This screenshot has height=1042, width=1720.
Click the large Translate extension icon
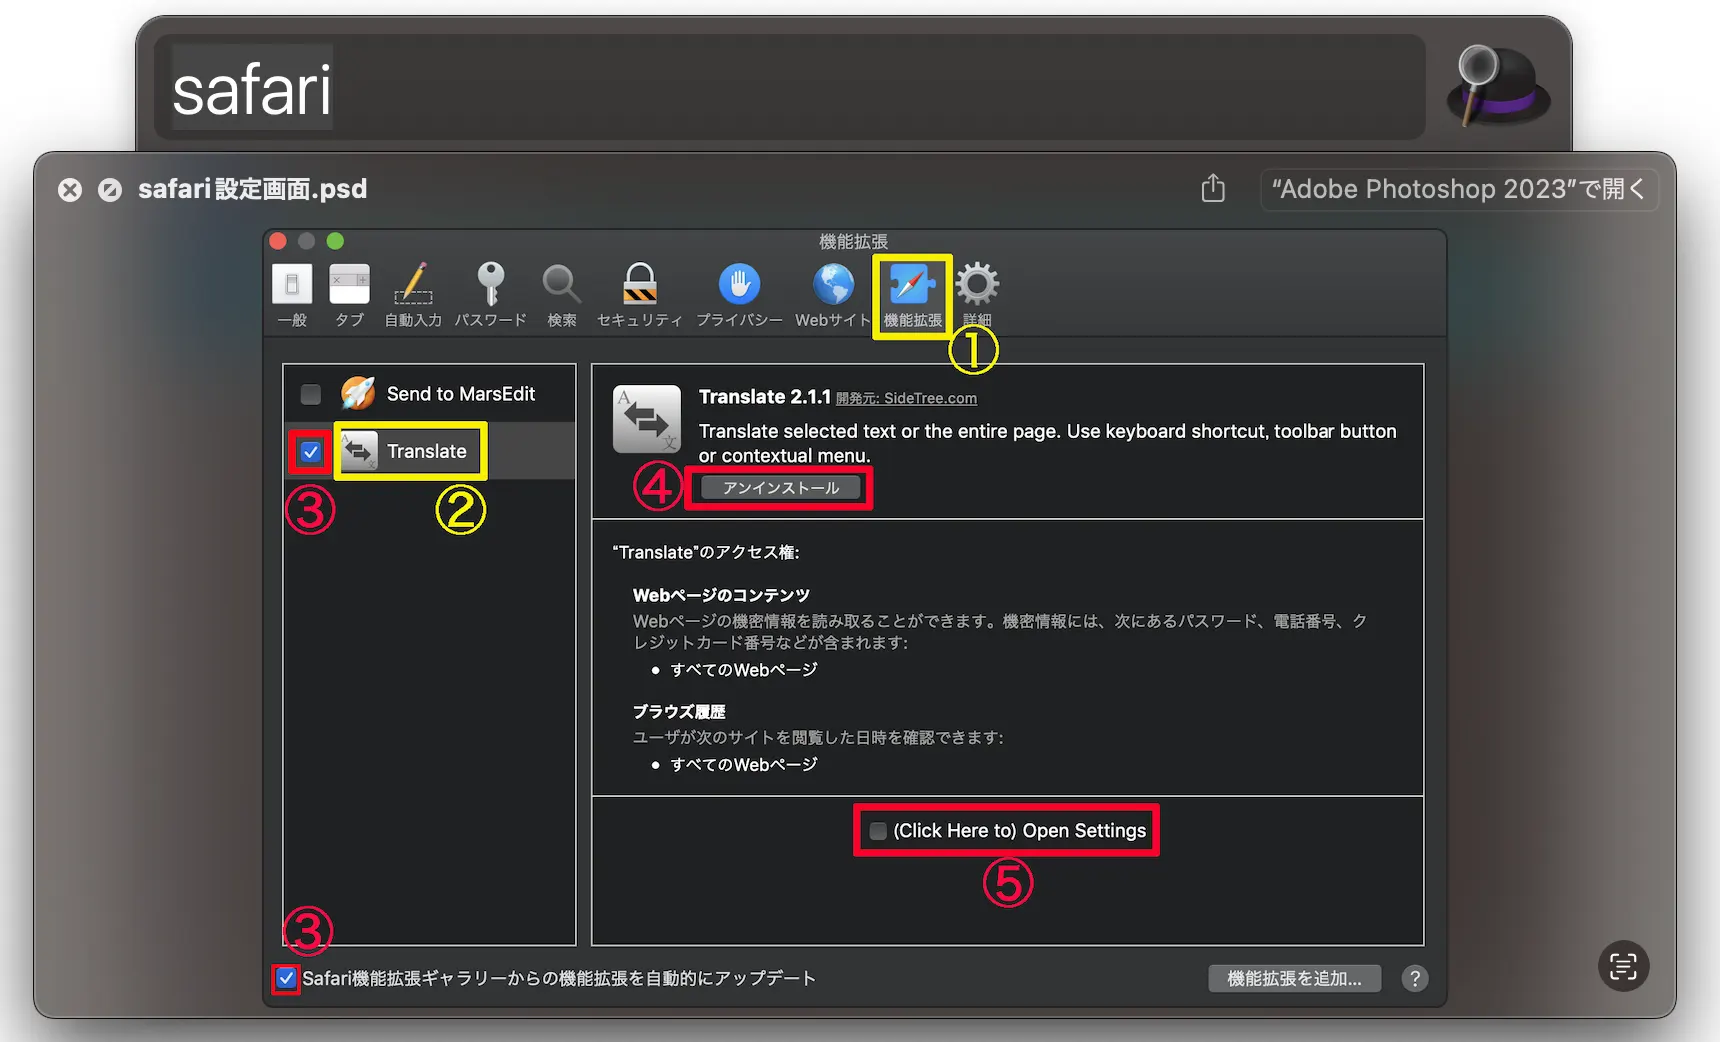click(x=646, y=419)
